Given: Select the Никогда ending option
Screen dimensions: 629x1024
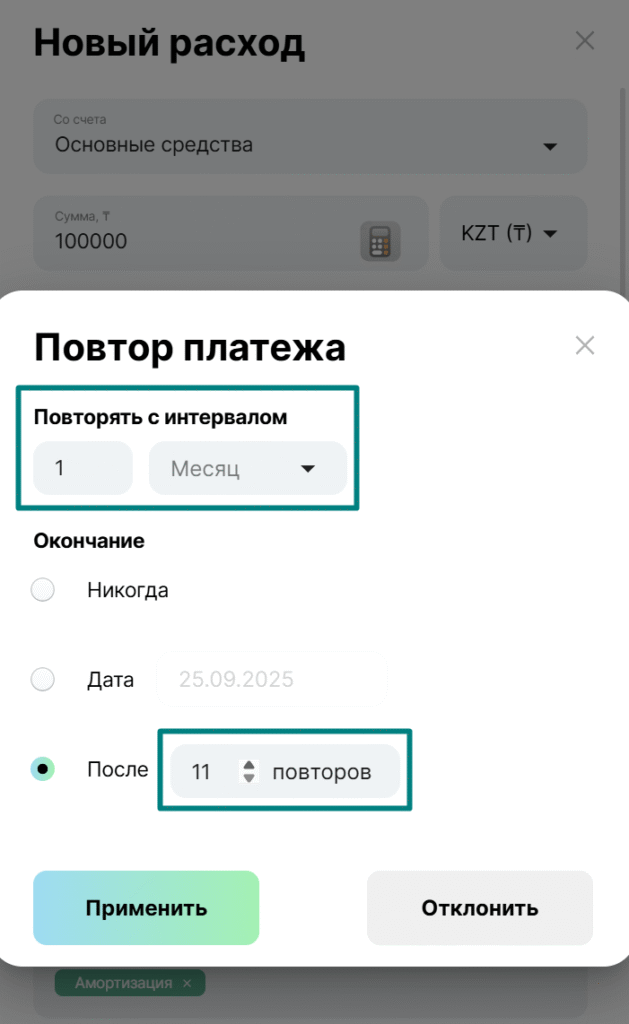Looking at the screenshot, I should [43, 591].
